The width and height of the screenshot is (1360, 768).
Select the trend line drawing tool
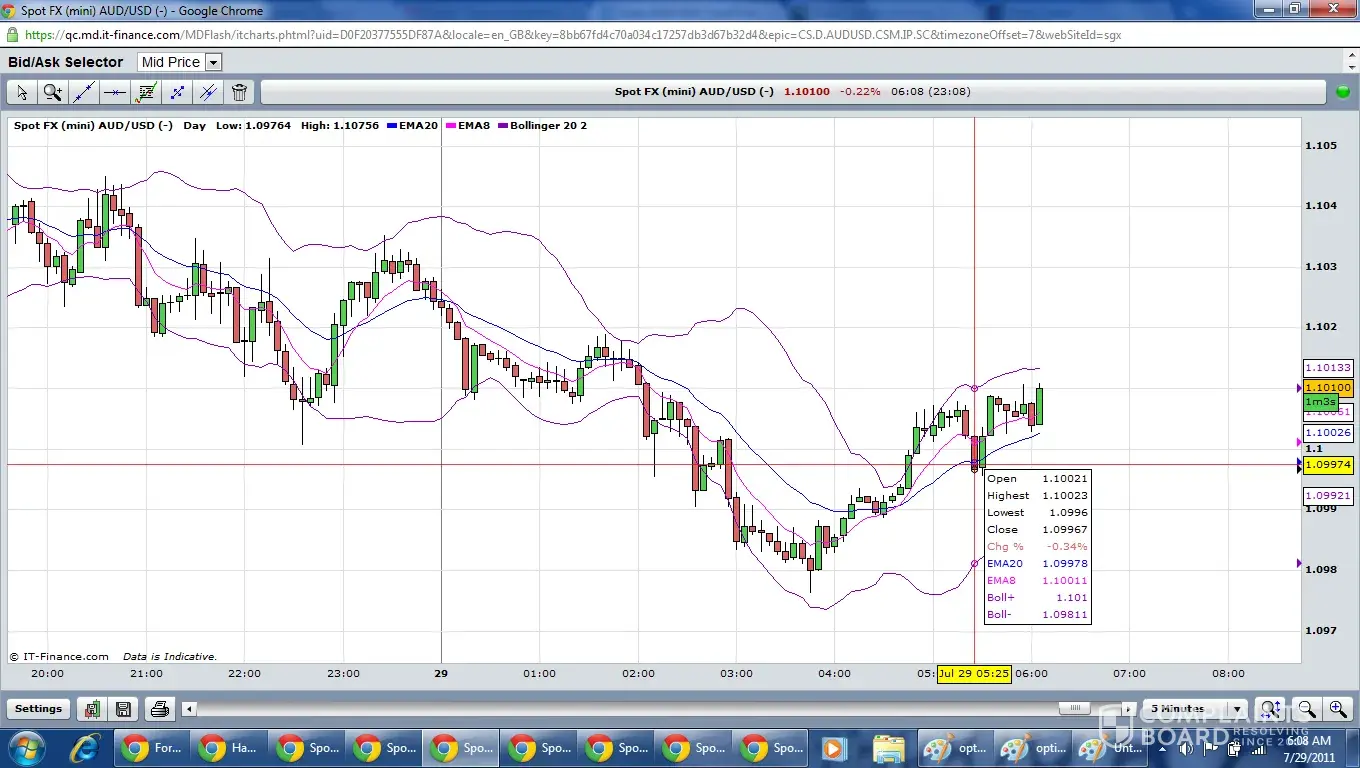coord(84,93)
